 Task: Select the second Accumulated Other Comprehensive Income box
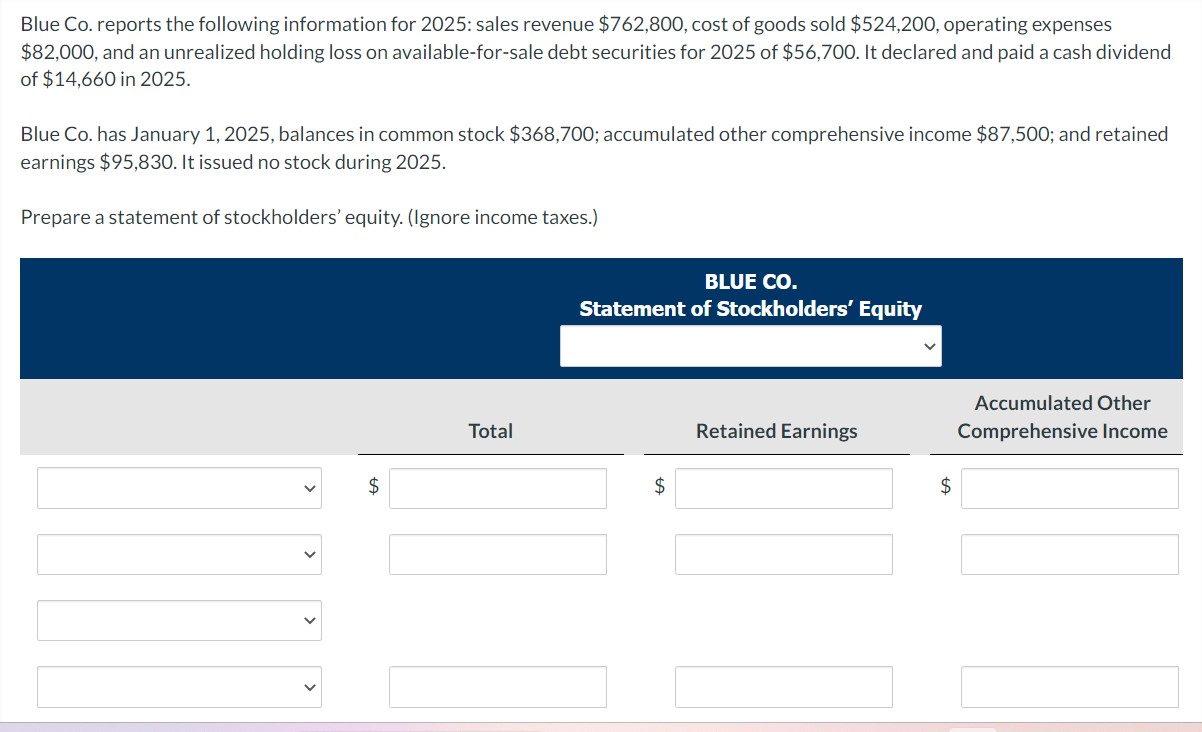coord(1068,554)
